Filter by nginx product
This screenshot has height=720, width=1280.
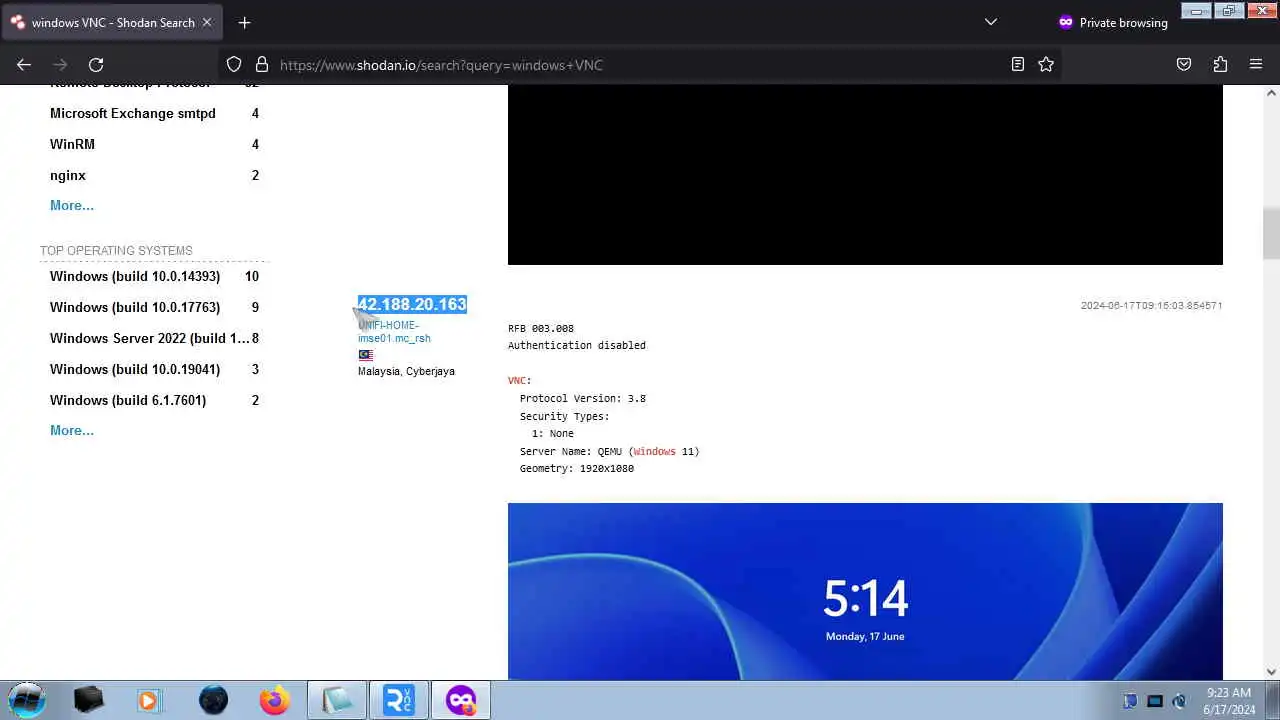click(x=68, y=175)
